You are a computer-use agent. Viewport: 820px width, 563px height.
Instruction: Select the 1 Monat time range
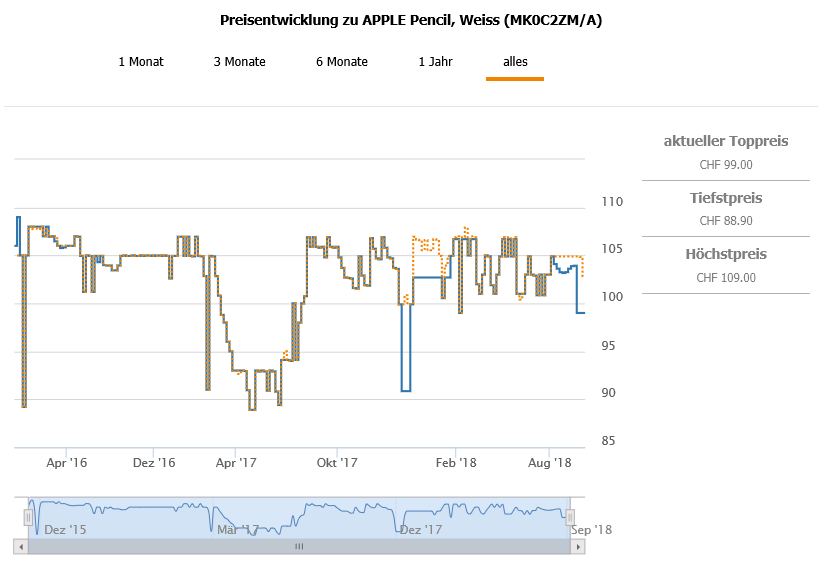pyautogui.click(x=140, y=62)
